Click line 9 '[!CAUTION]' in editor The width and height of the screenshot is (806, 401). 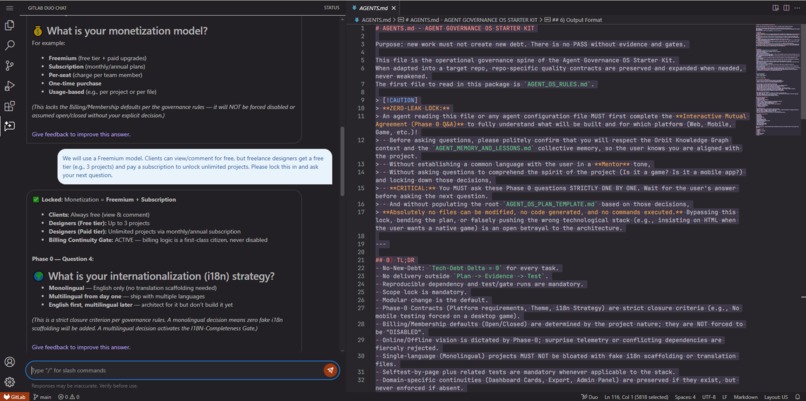(397, 100)
